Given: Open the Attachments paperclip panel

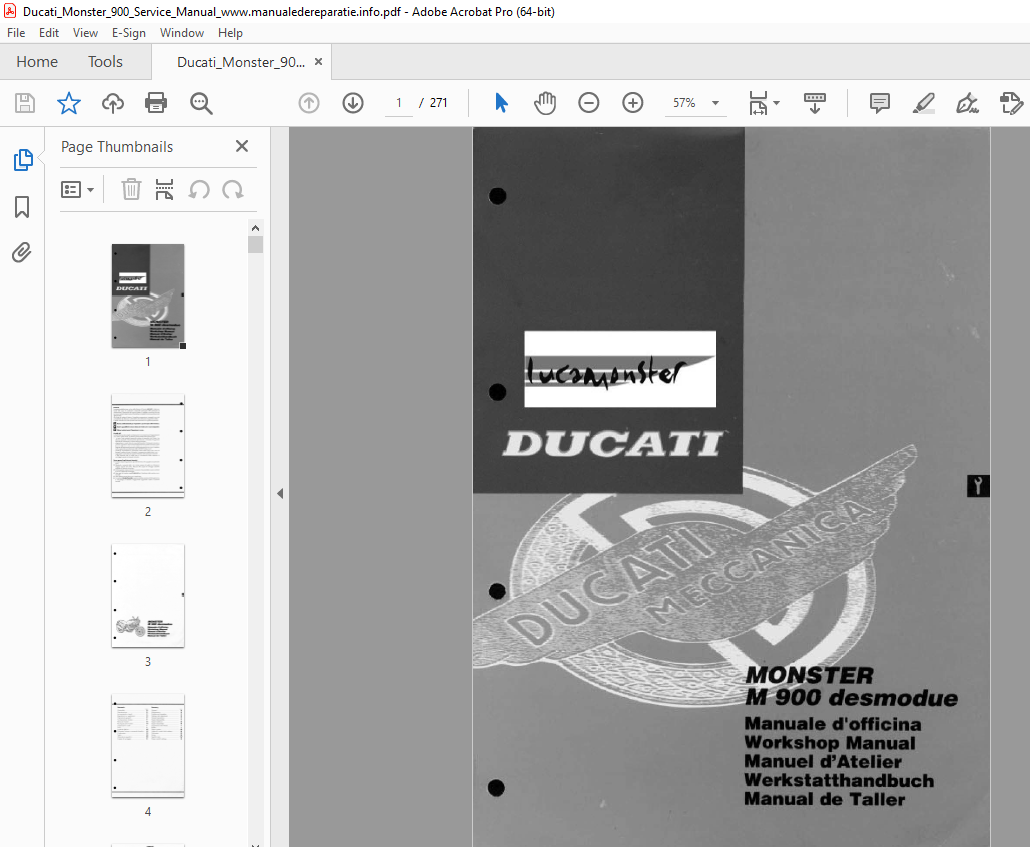Looking at the screenshot, I should click(x=22, y=252).
